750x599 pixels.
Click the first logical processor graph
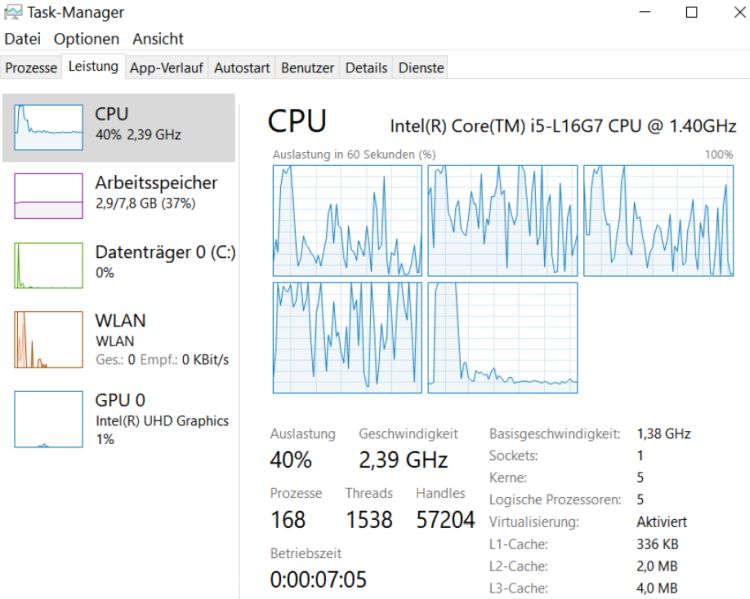(347, 221)
